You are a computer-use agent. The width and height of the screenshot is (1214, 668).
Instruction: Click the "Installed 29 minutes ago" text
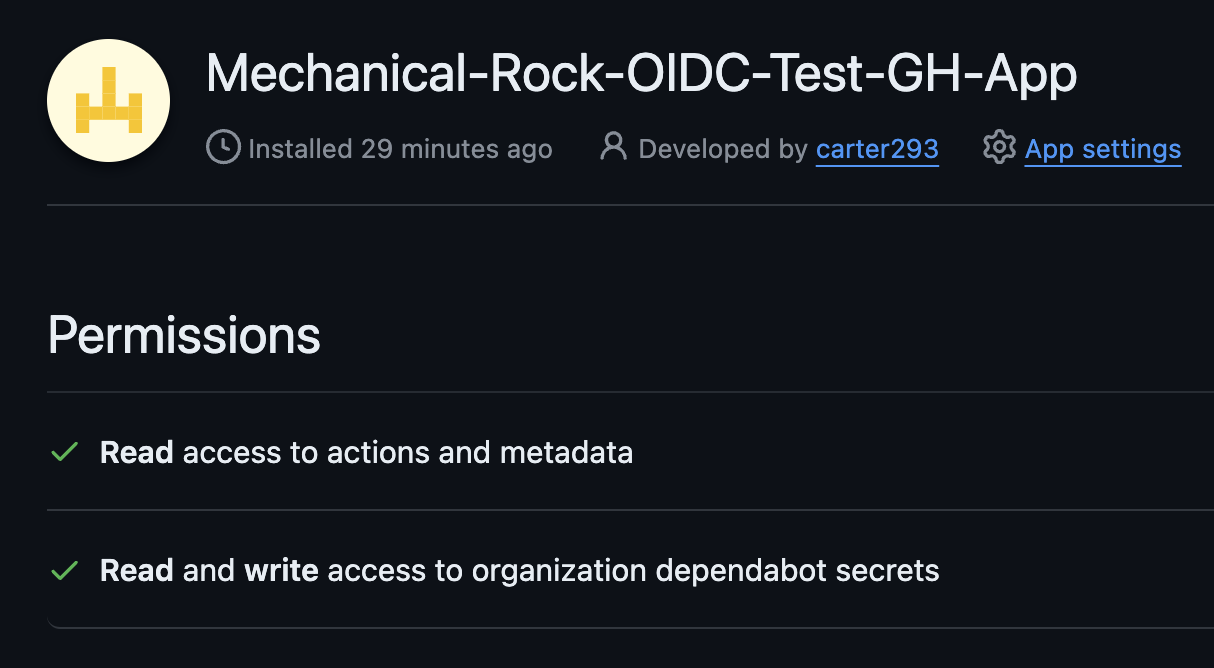click(x=400, y=149)
